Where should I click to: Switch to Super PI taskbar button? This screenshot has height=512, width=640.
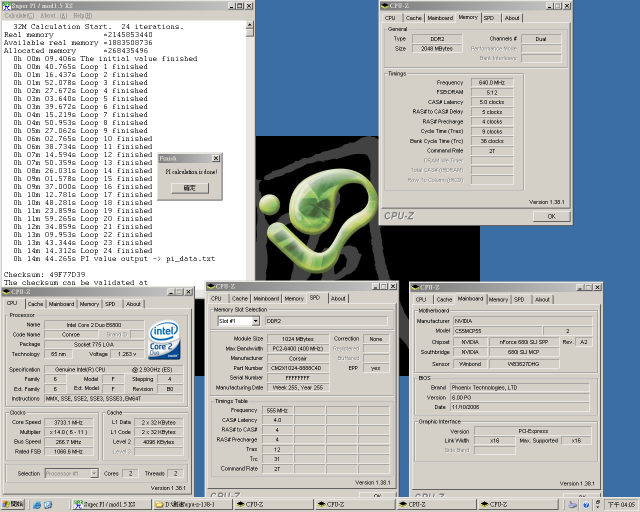111,505
